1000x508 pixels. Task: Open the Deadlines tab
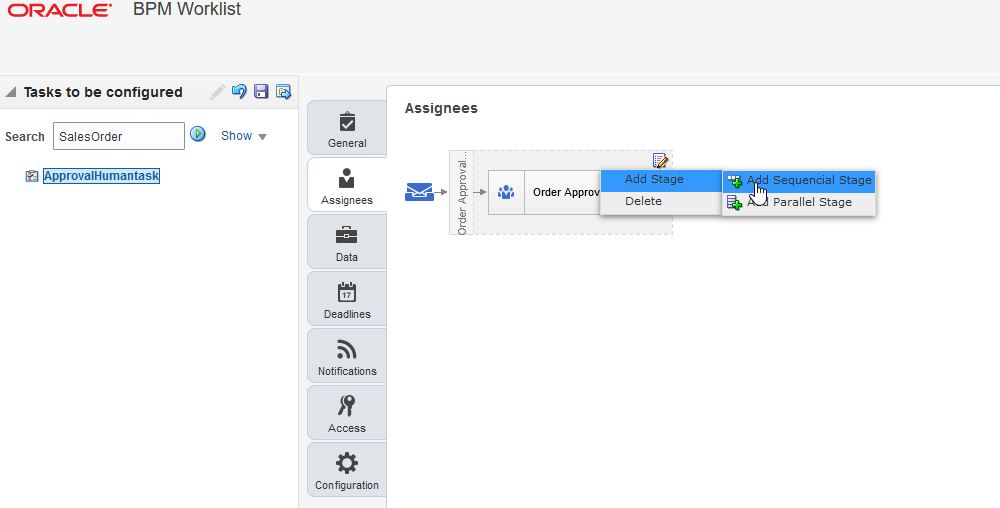[347, 298]
